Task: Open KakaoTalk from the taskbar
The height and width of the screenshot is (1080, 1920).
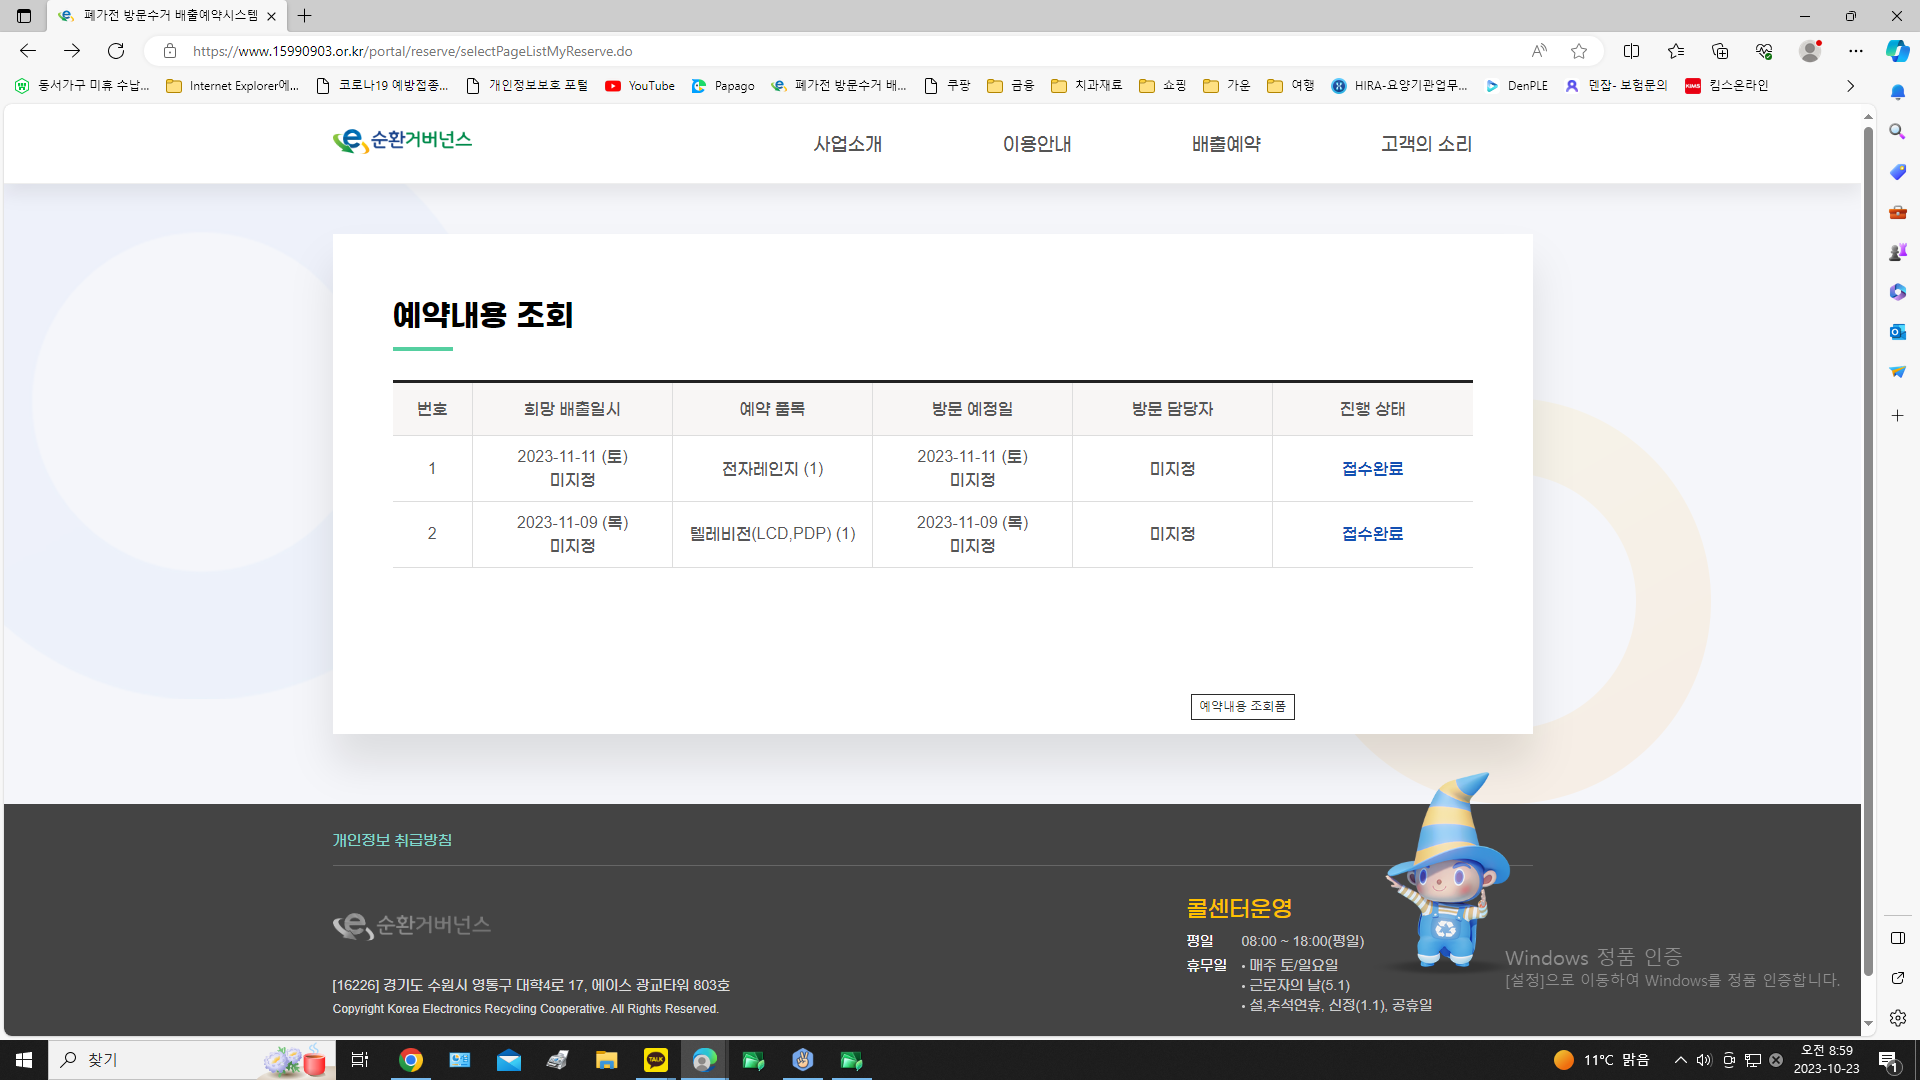Action: click(x=656, y=1060)
